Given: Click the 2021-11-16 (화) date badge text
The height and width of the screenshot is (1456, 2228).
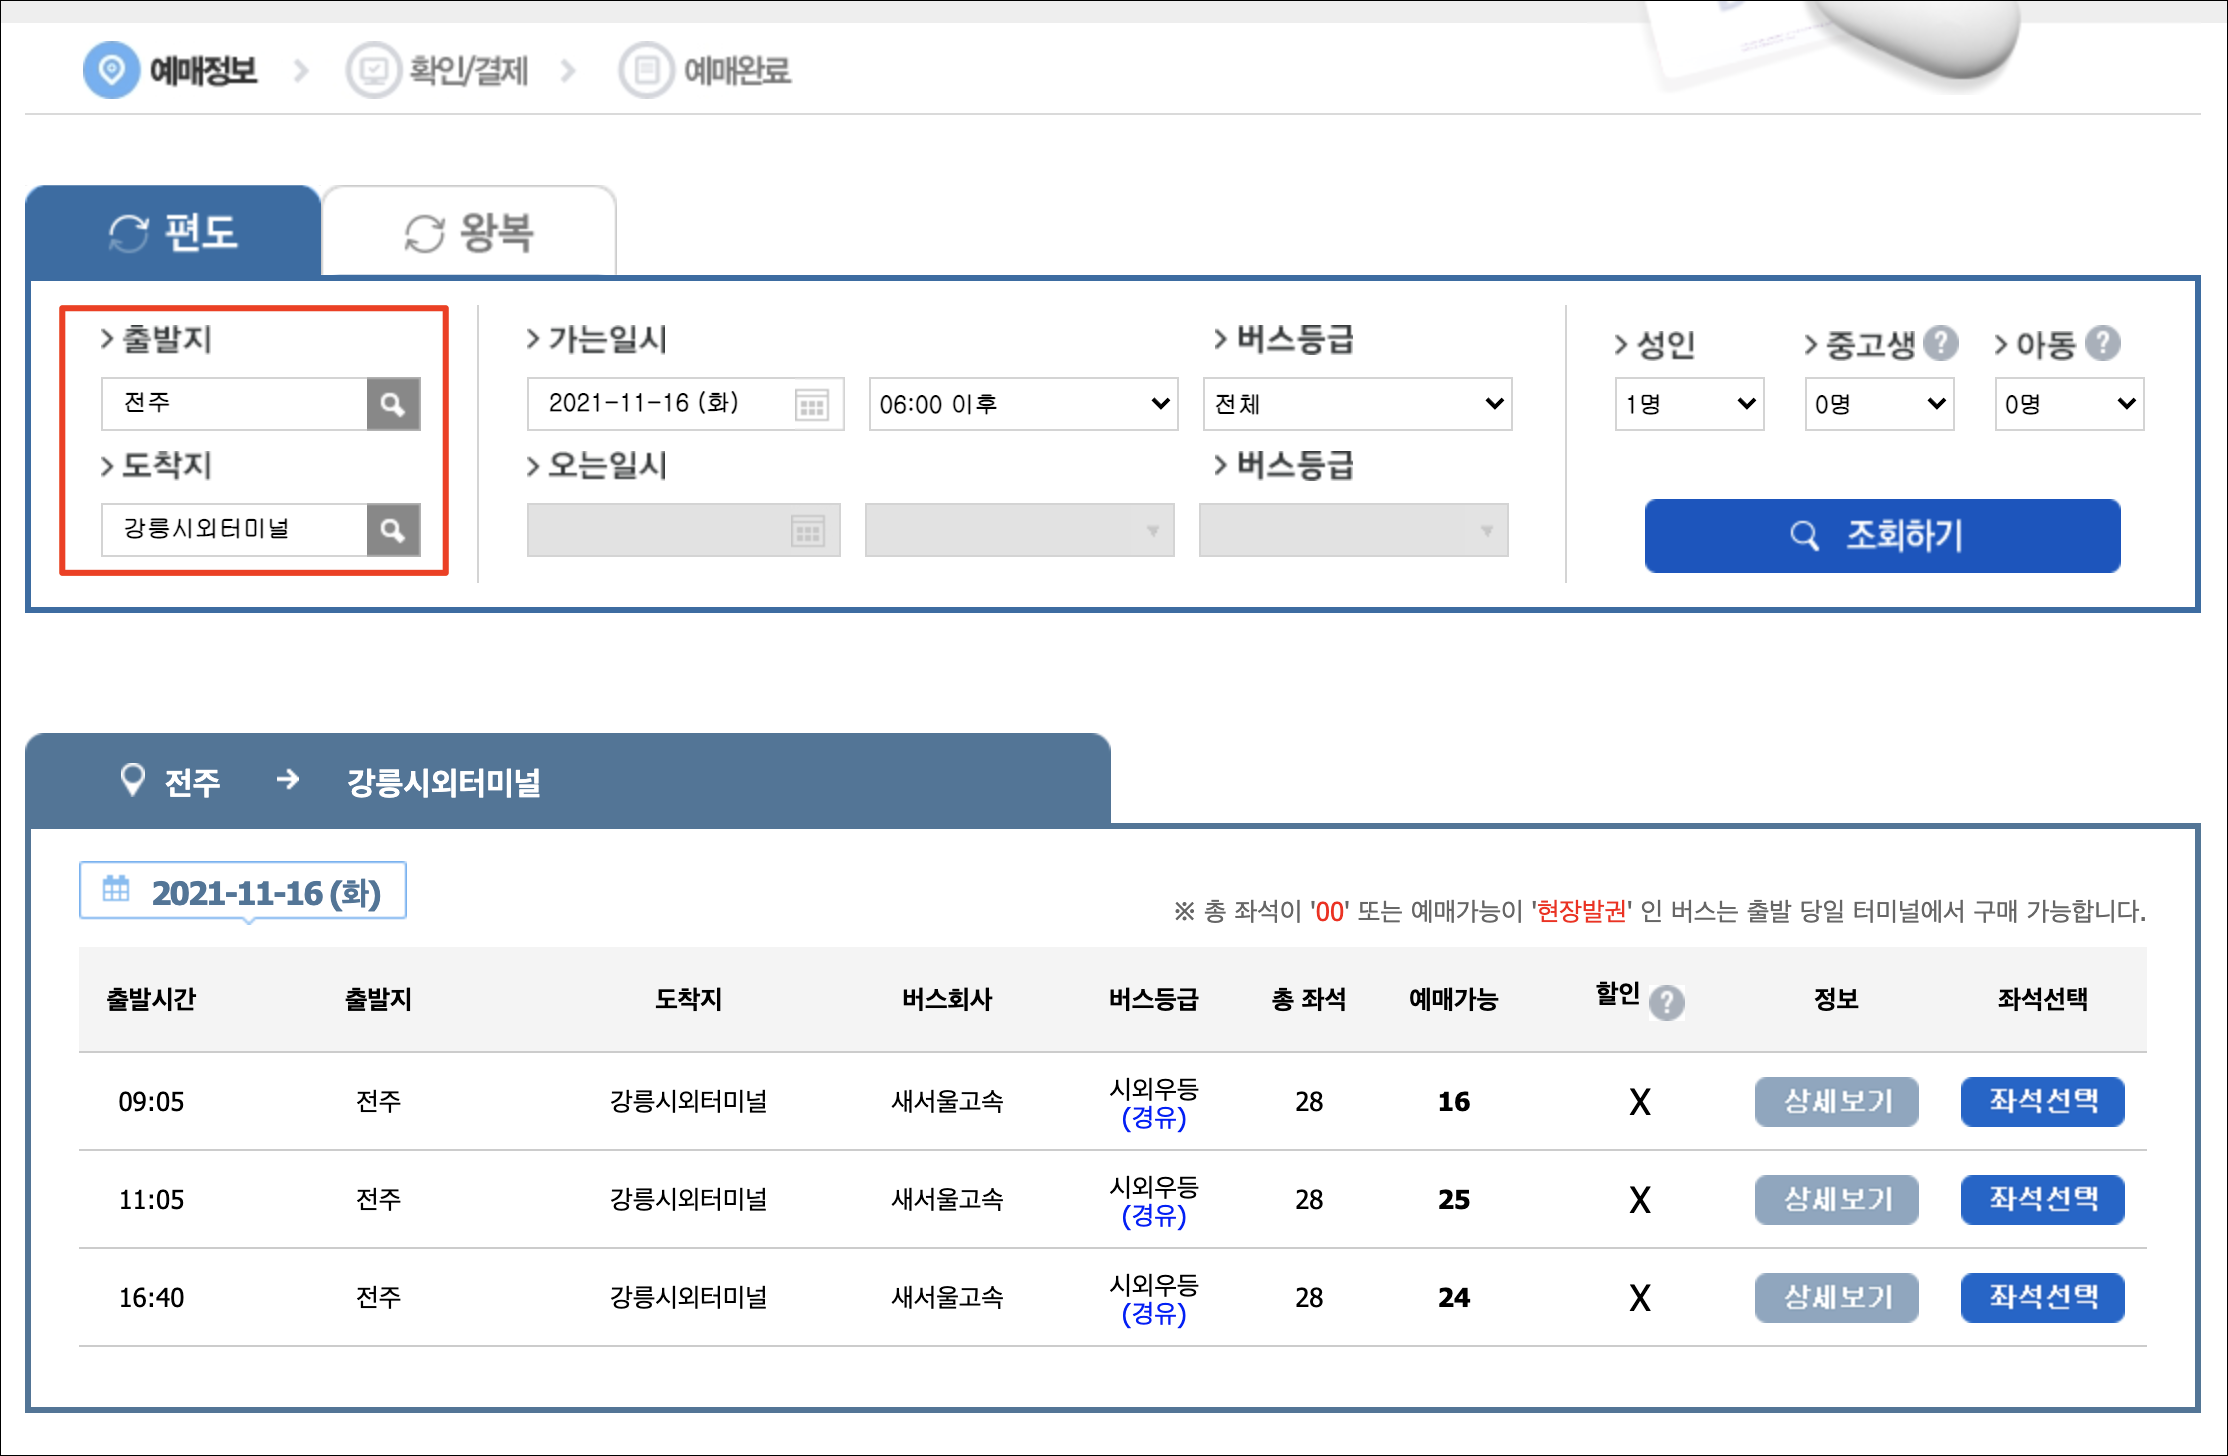Looking at the screenshot, I should tap(266, 893).
